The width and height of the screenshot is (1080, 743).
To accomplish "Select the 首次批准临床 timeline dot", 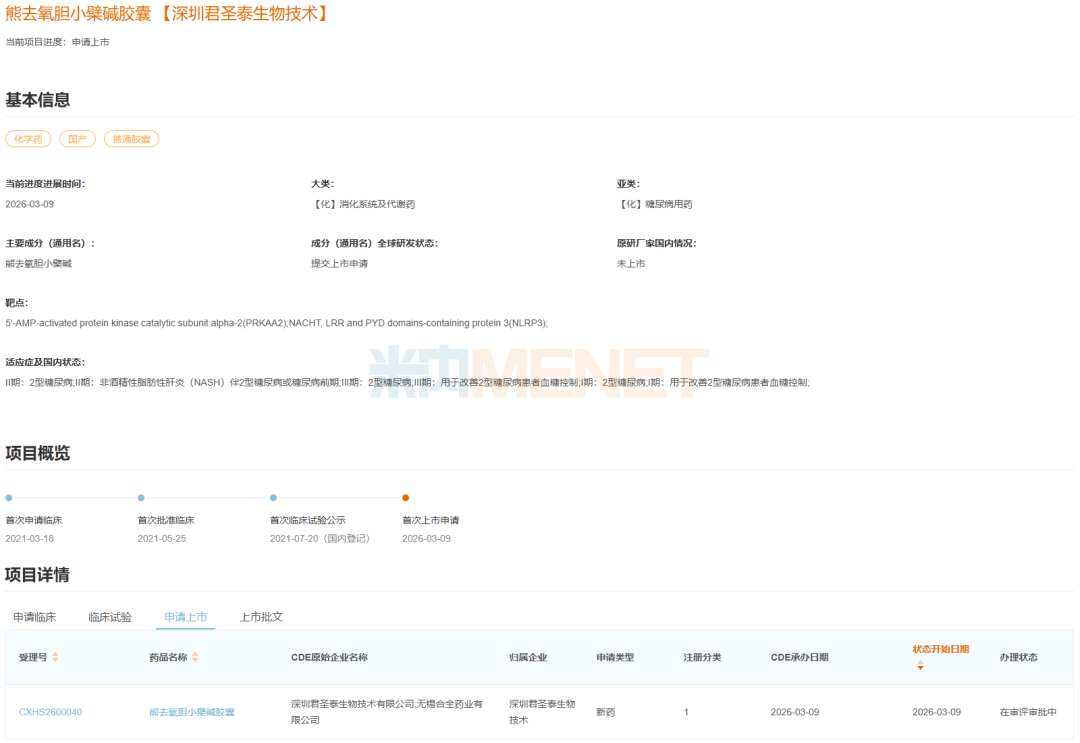I will 141,497.
